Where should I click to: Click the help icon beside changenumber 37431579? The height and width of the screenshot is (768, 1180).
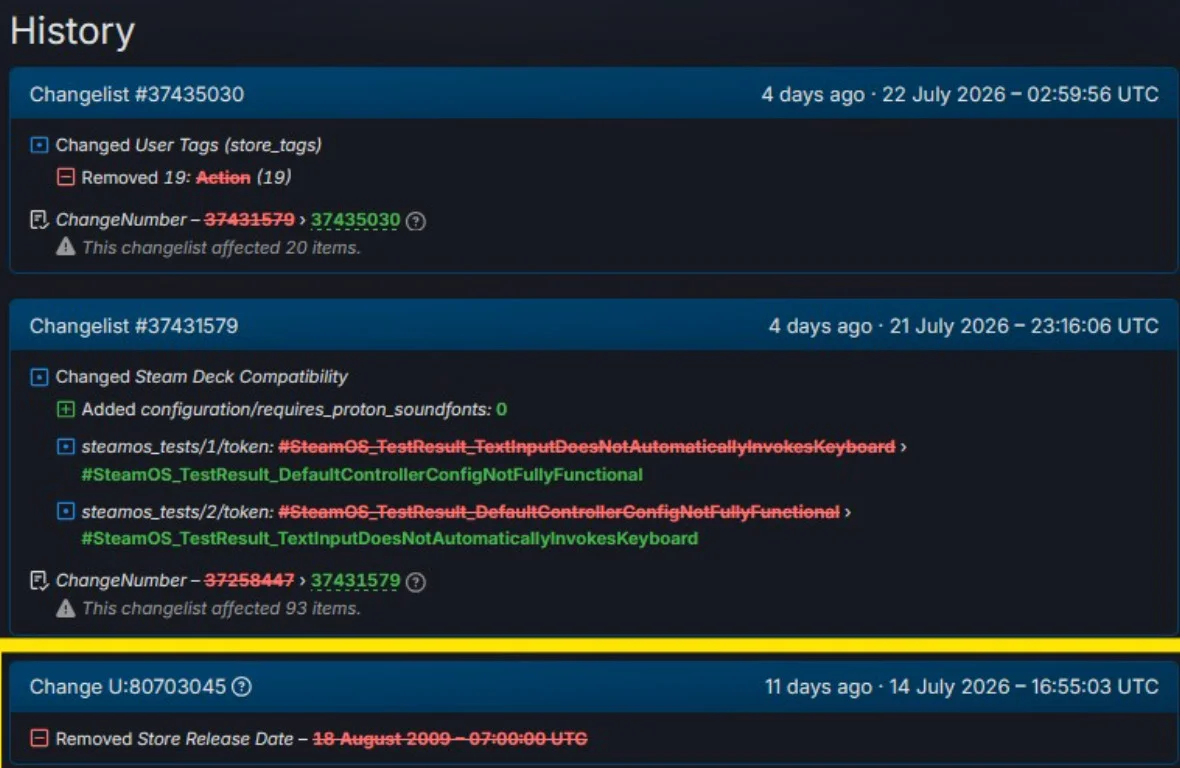pos(415,581)
